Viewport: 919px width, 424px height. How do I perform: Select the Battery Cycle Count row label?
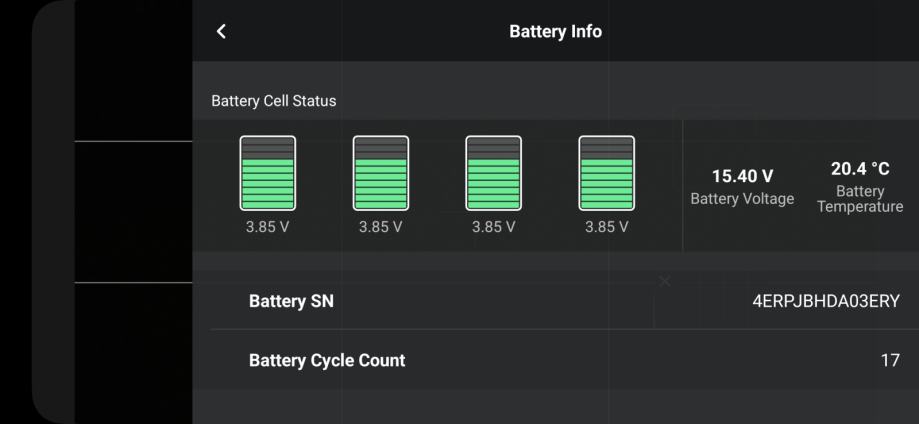327,360
